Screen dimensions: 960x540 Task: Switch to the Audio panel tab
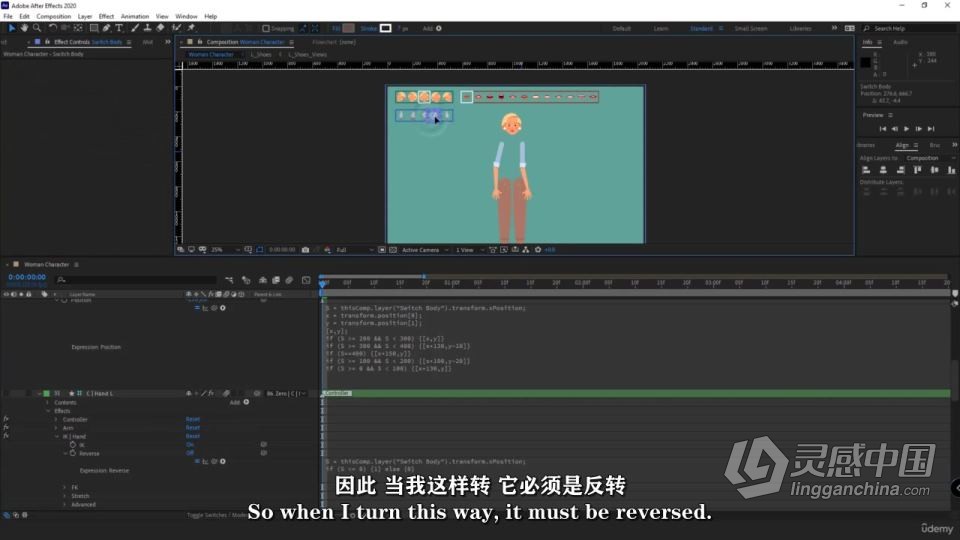tap(900, 42)
